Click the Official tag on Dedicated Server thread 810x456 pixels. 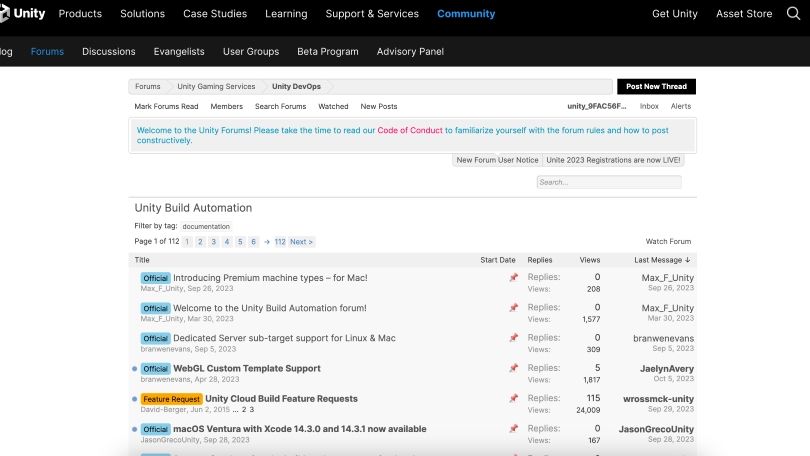pyautogui.click(x=155, y=338)
